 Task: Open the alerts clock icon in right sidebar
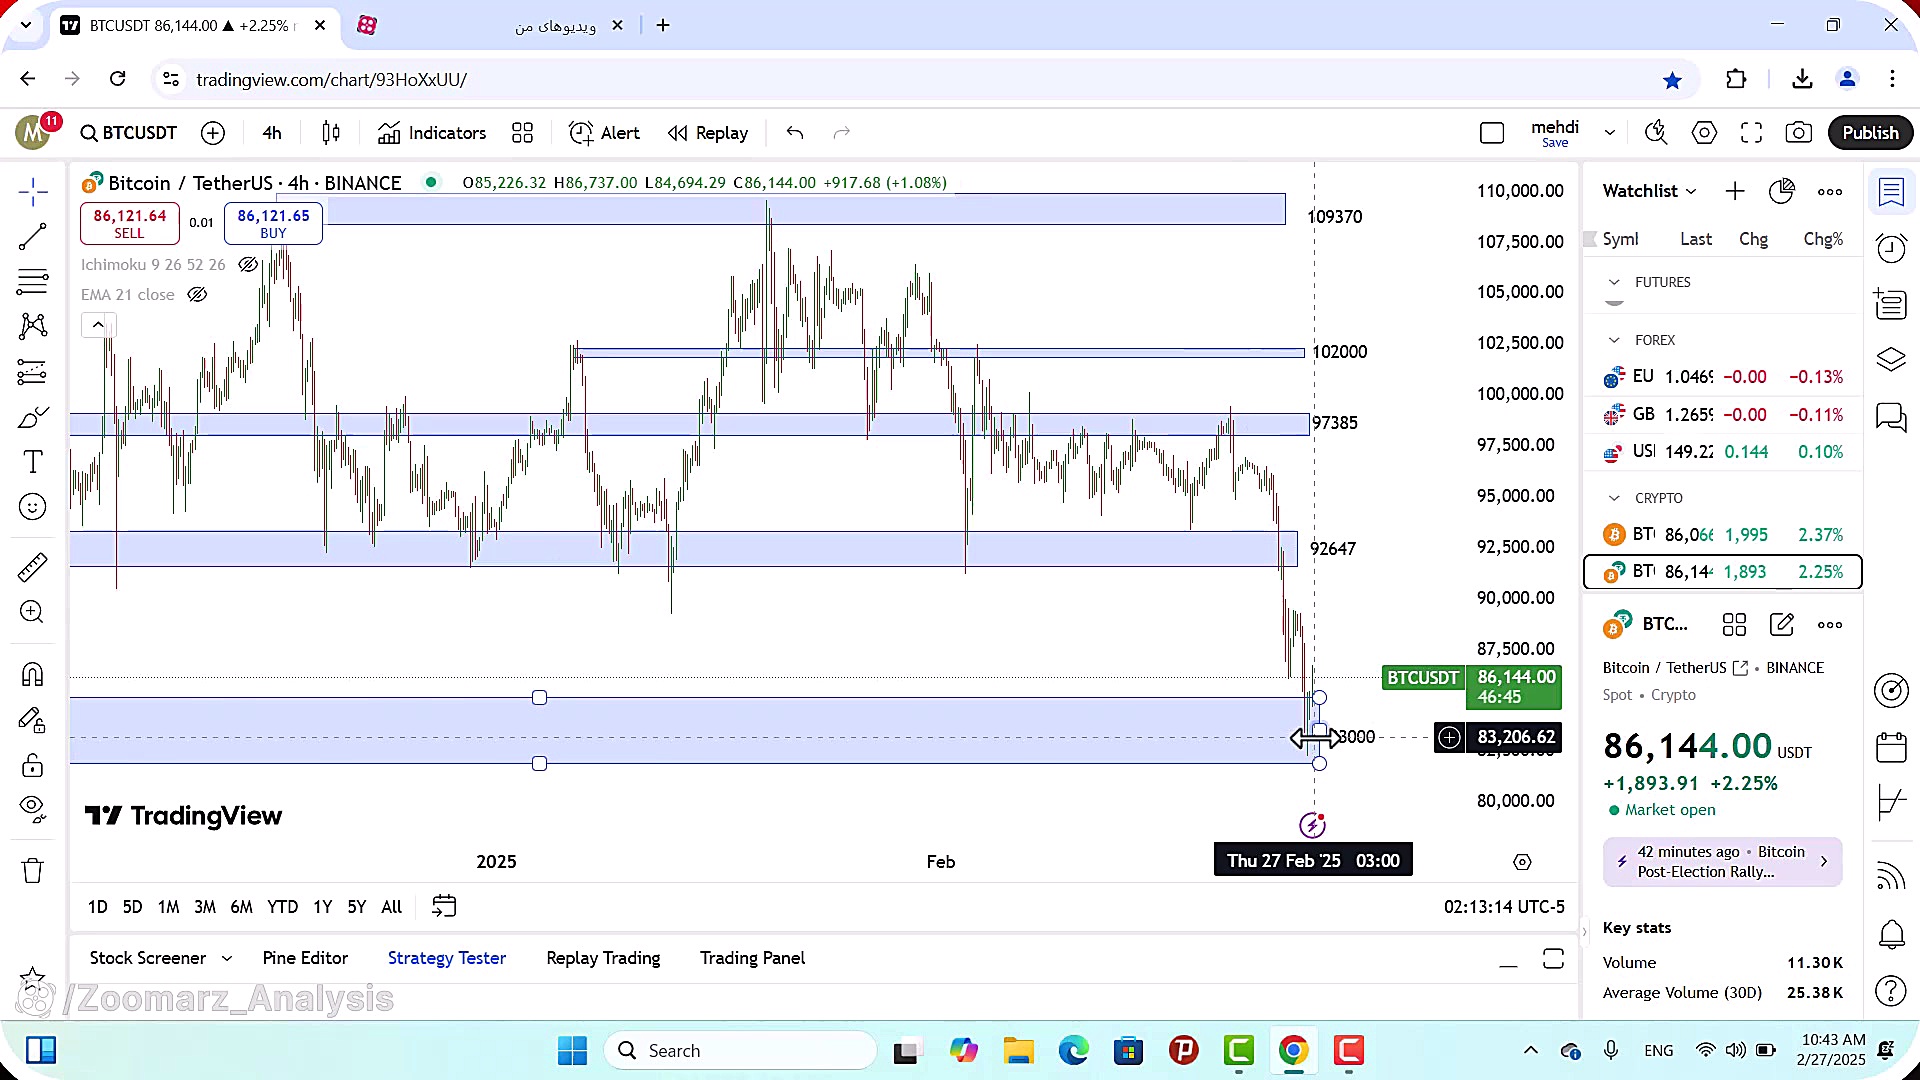click(x=1891, y=248)
